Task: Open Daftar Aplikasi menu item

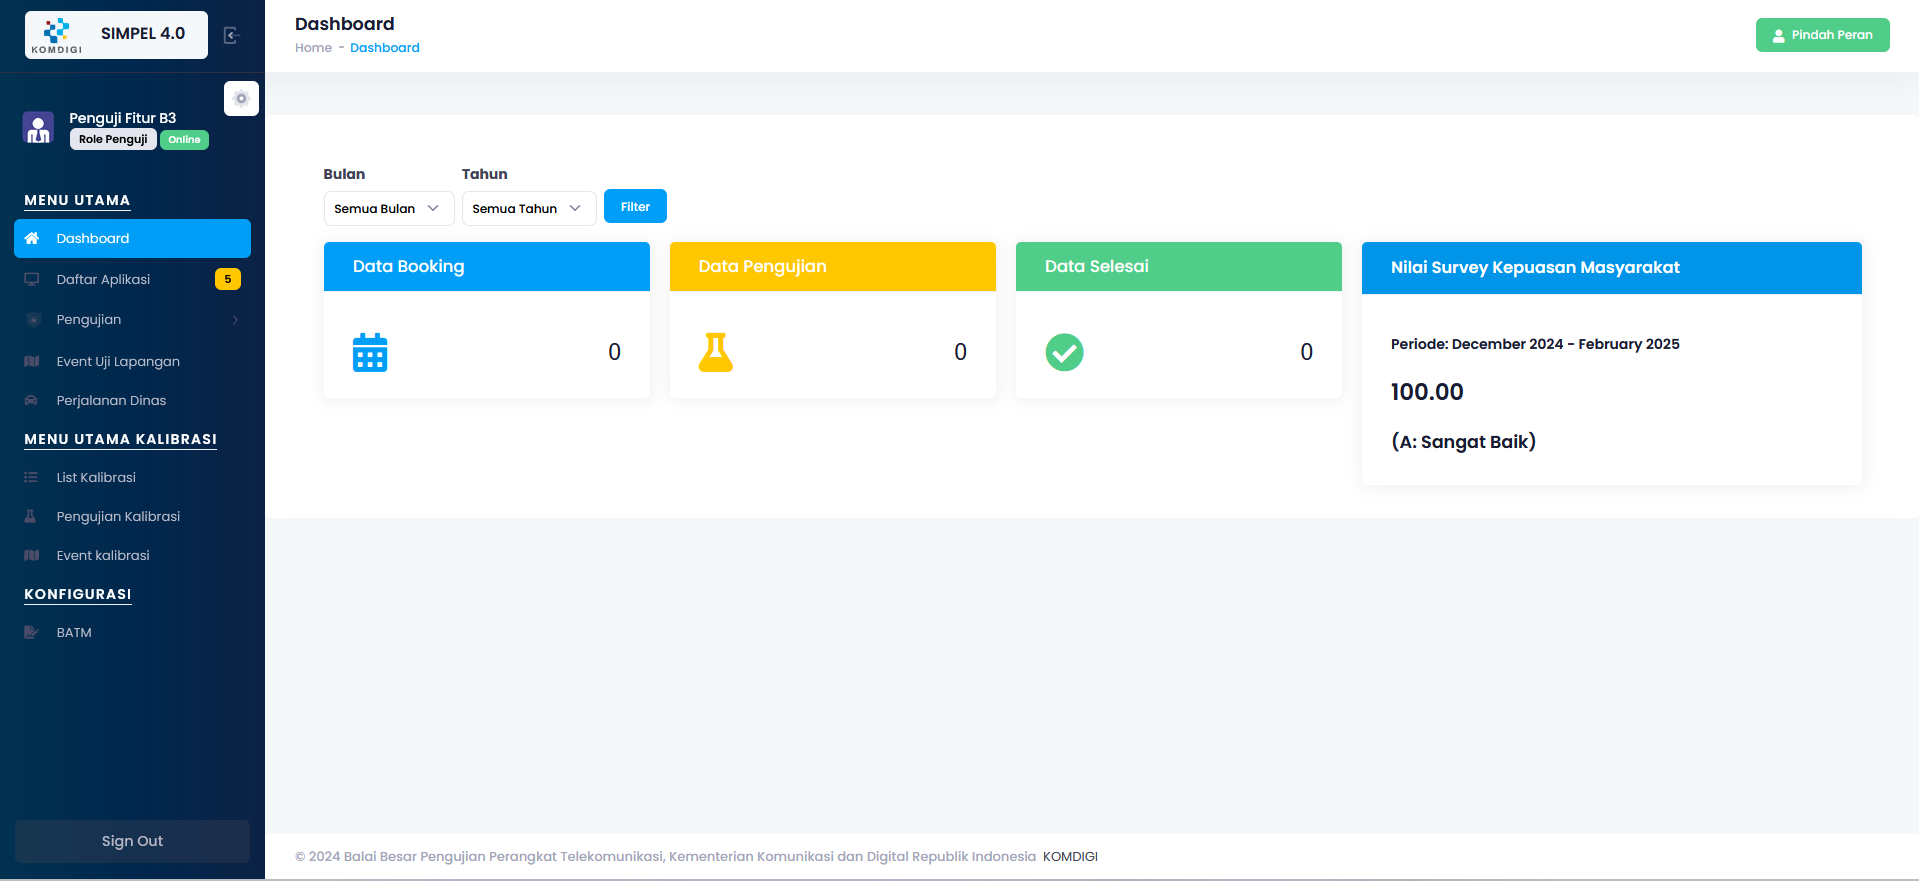Action: 103,280
